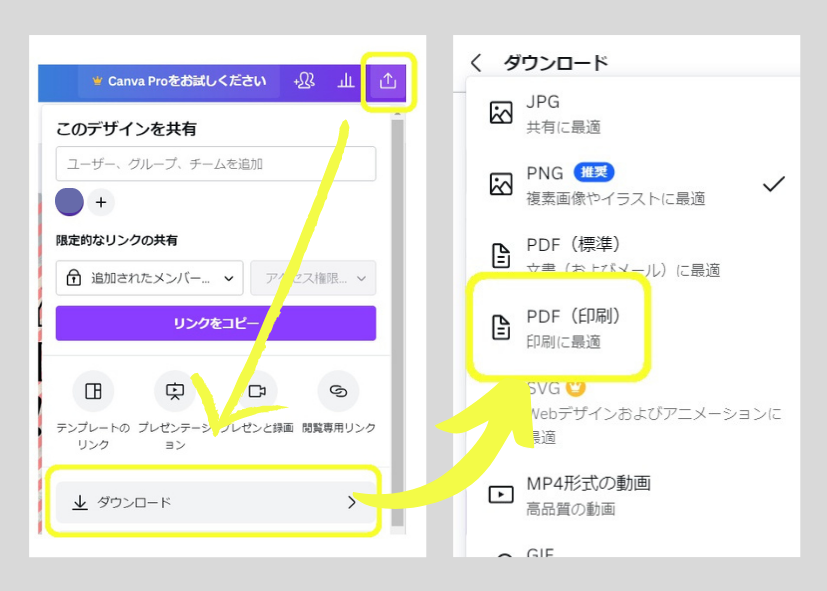Viewport: 827px width, 591px height.
Task: Expand the ダウンロード options chevron
Action: click(352, 503)
